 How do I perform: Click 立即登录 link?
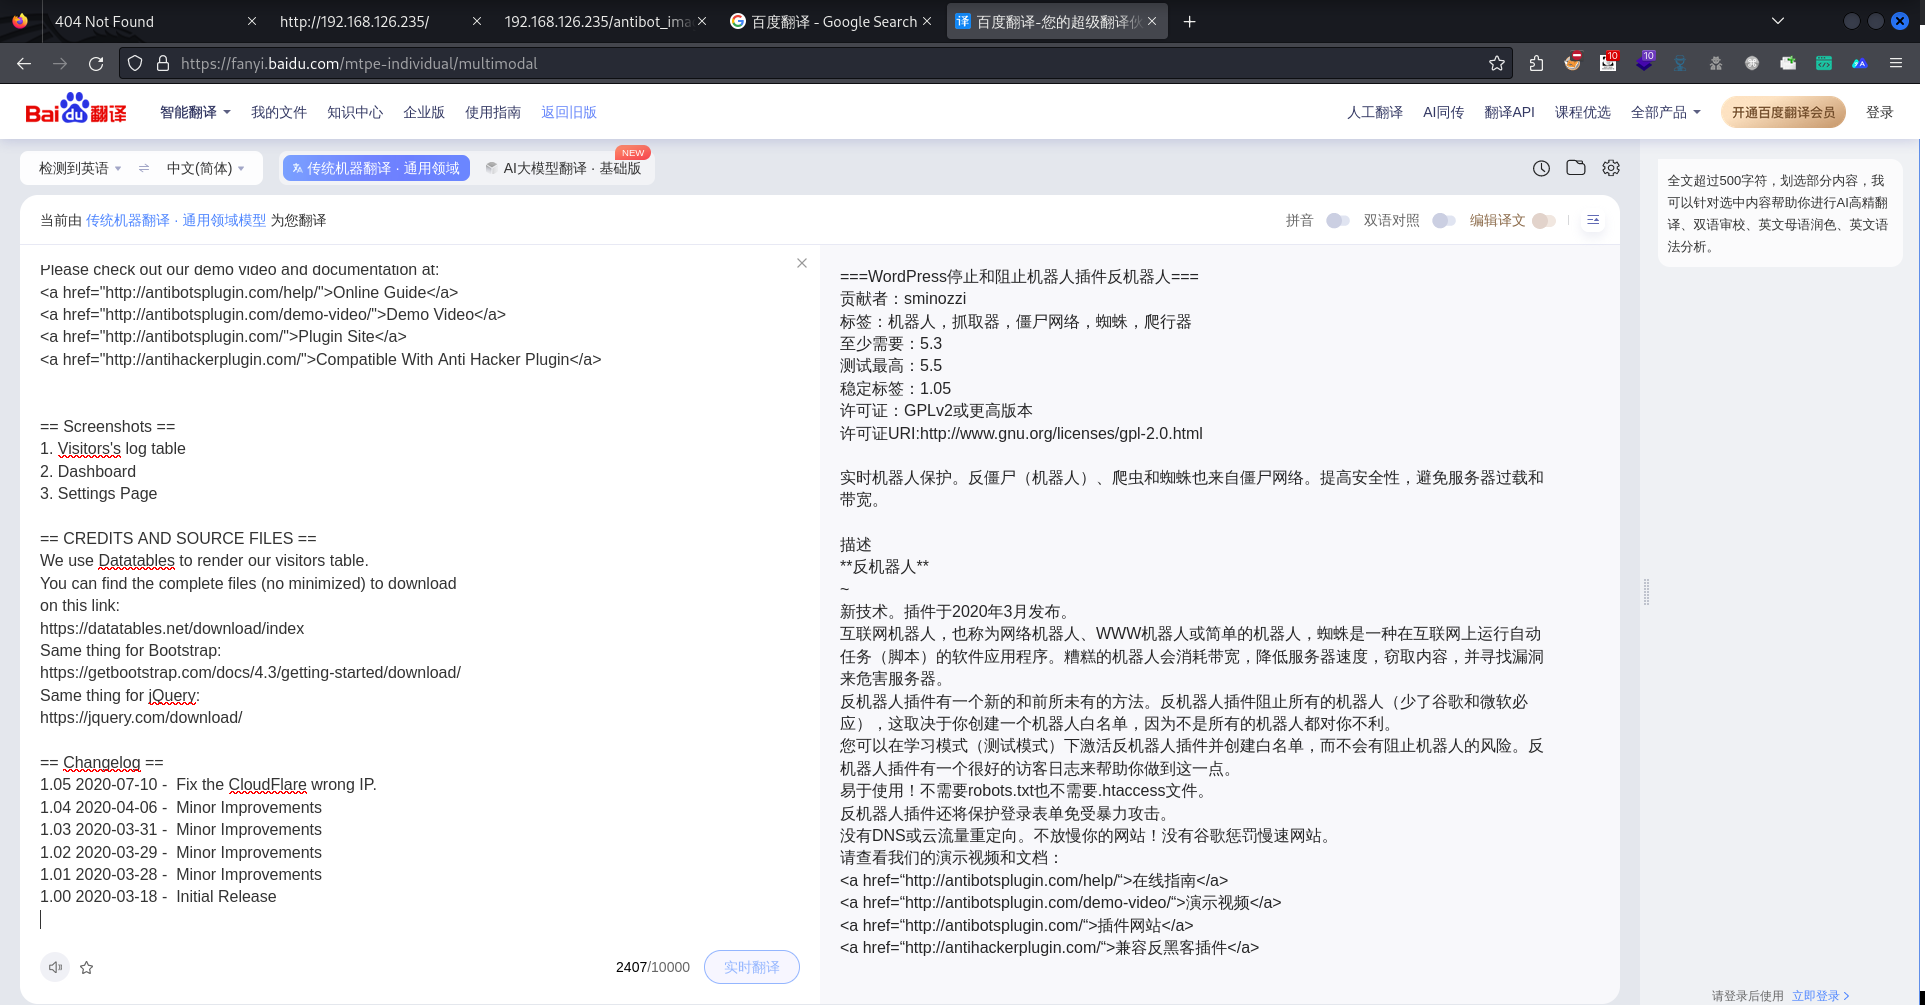1820,995
